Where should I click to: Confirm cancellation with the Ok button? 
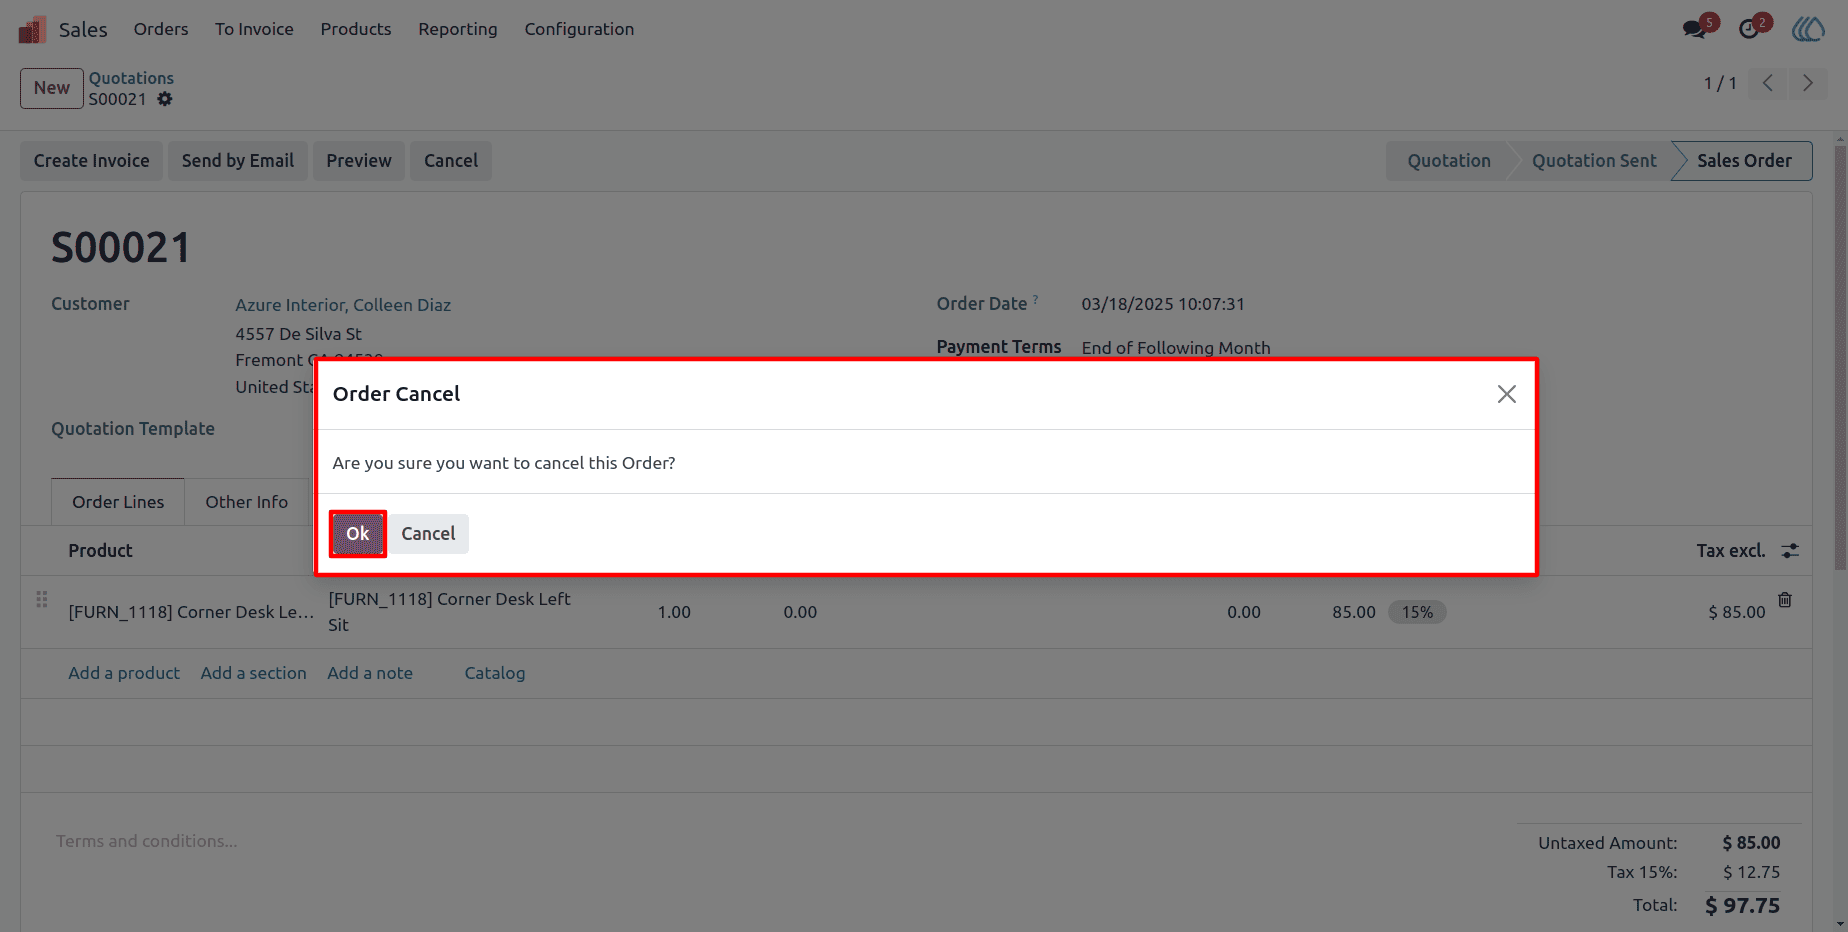[x=358, y=534]
